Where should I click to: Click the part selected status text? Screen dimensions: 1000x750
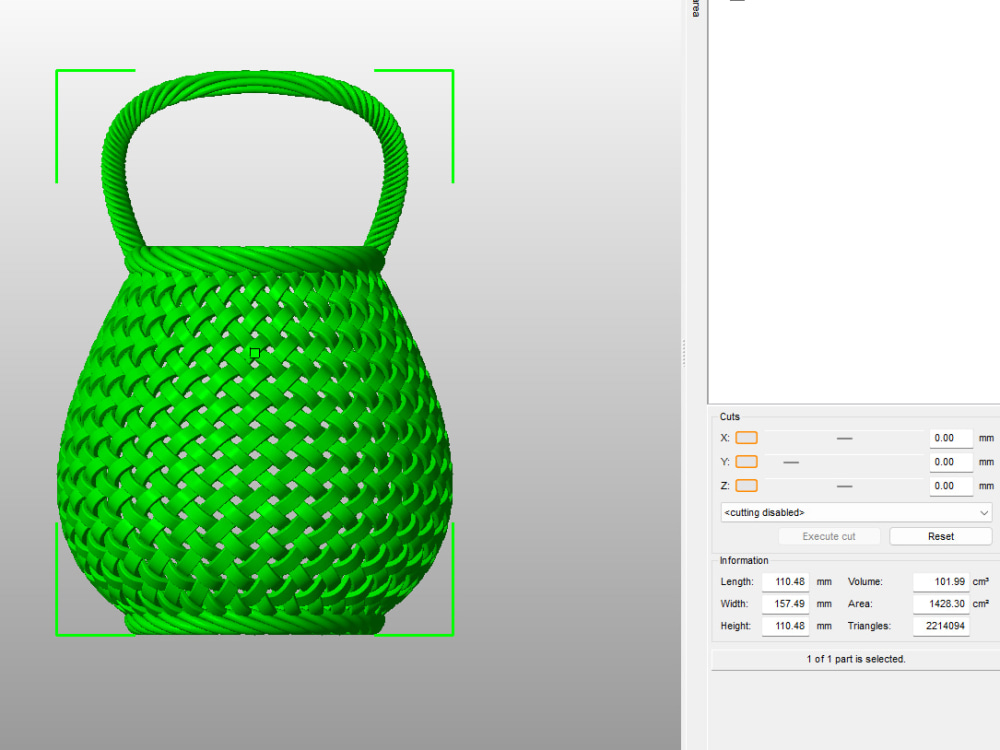856,659
